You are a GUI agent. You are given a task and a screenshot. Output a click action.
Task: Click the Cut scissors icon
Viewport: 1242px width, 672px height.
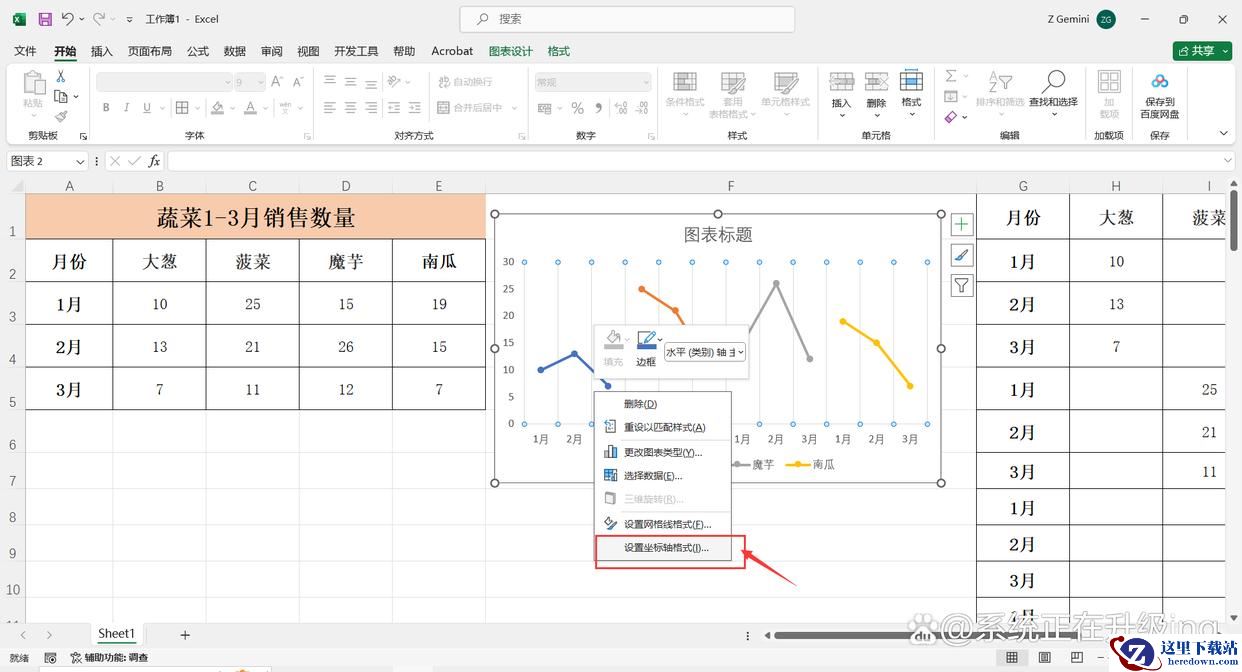pos(61,76)
